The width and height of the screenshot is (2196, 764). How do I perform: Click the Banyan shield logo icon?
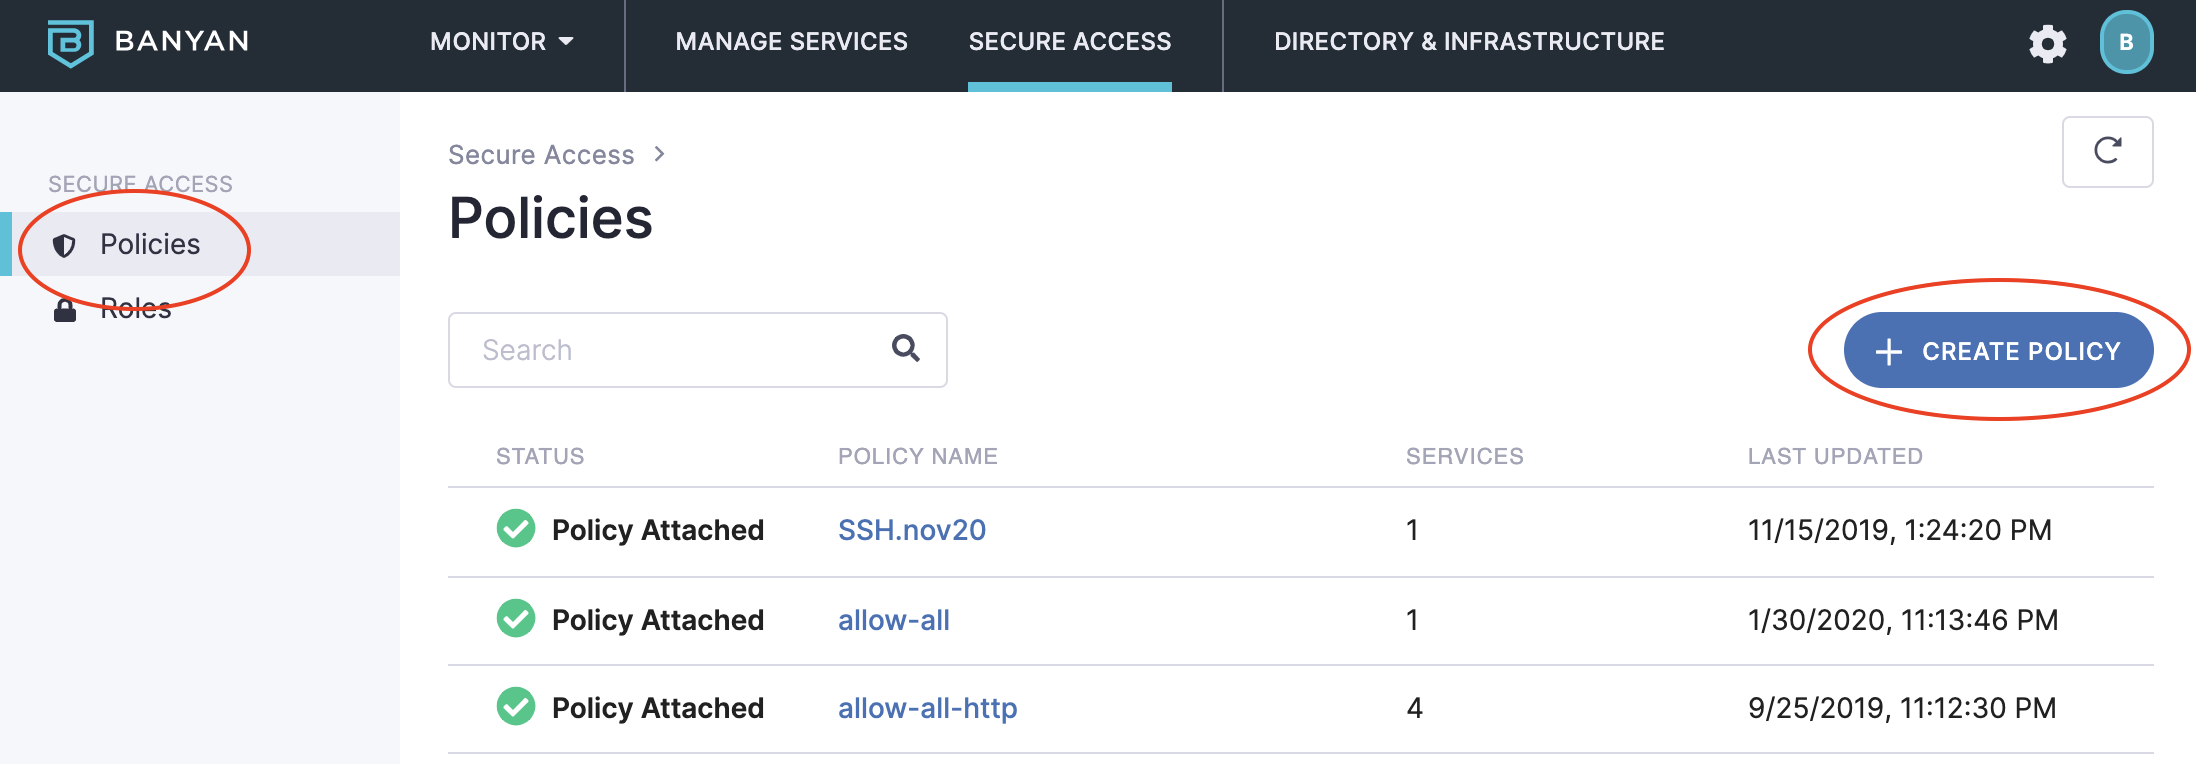click(70, 43)
